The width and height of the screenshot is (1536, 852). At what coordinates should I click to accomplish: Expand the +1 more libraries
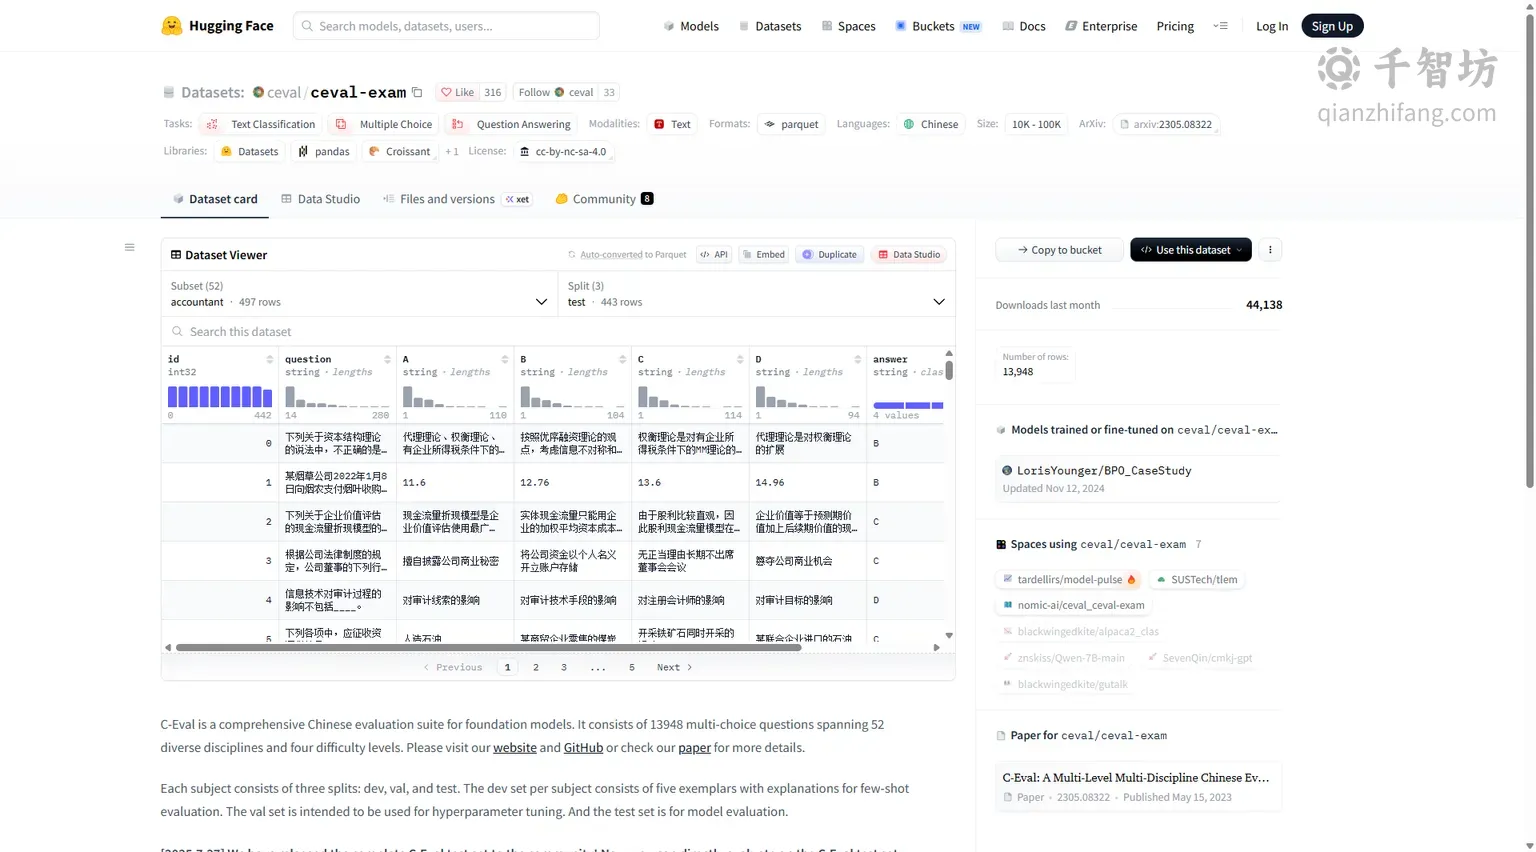tap(452, 152)
